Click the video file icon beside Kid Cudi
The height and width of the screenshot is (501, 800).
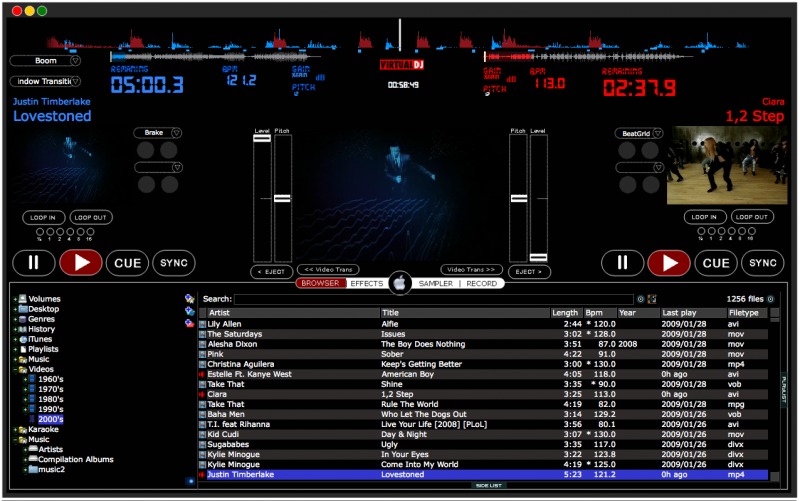click(203, 435)
